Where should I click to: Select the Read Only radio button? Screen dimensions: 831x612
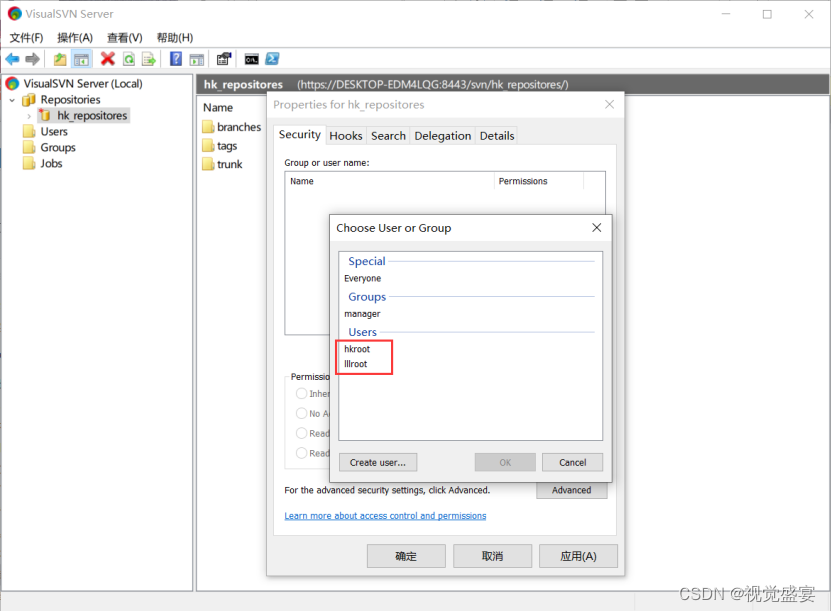[x=302, y=433]
